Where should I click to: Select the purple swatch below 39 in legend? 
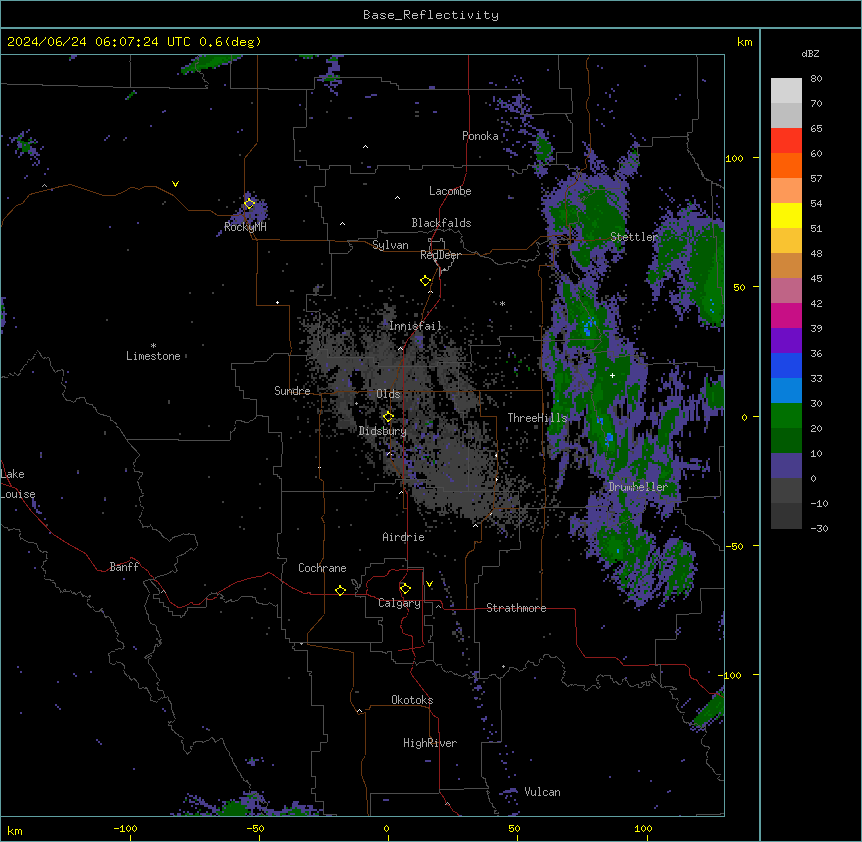pyautogui.click(x=786, y=340)
